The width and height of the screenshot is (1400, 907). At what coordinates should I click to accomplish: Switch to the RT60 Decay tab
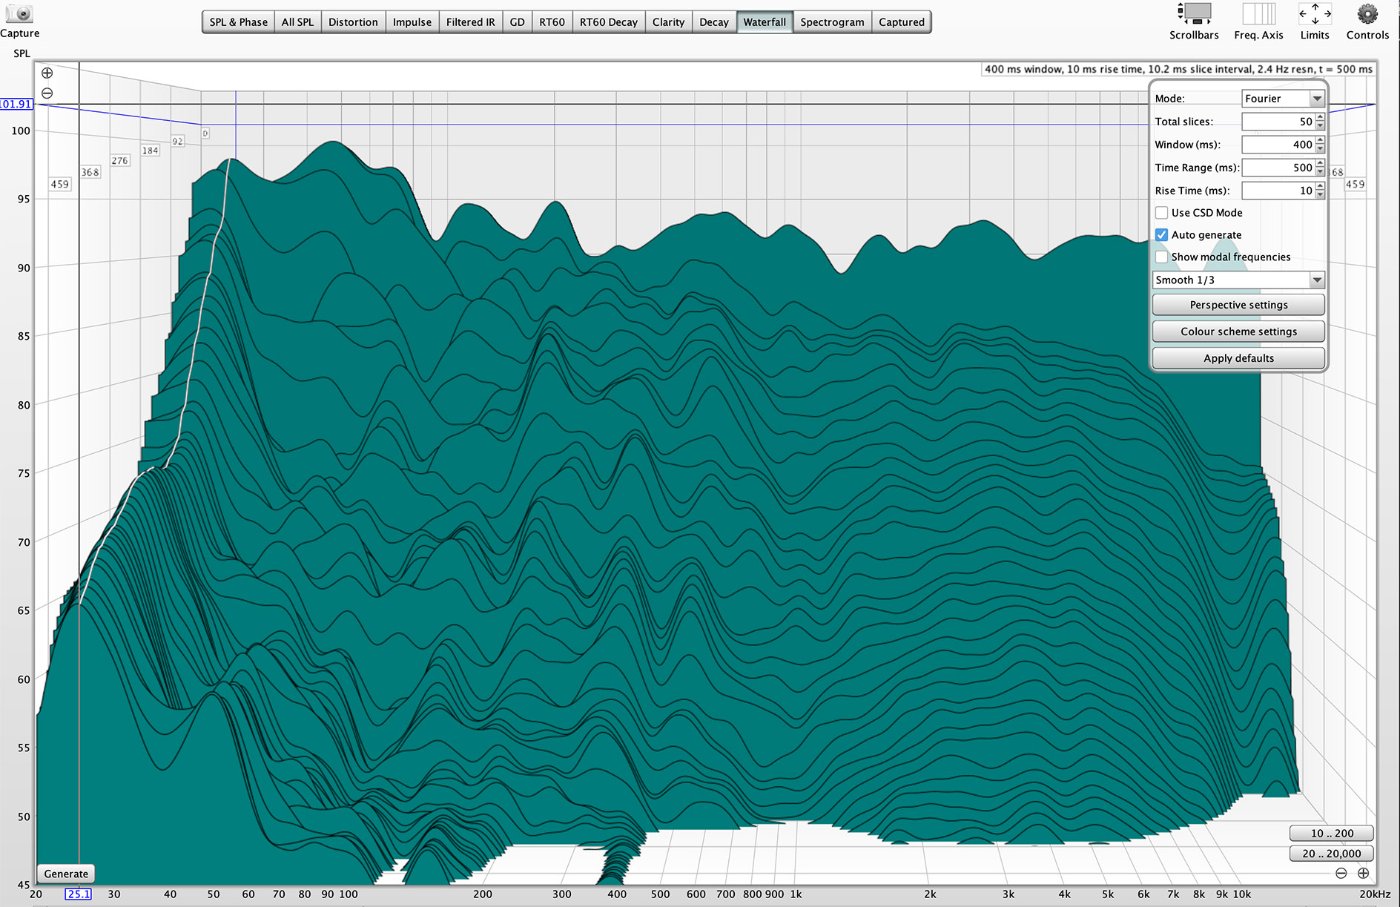pos(608,22)
